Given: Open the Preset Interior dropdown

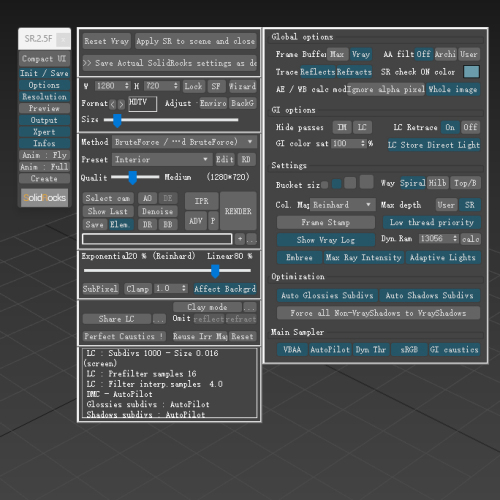Looking at the screenshot, I should pyautogui.click(x=162, y=160).
